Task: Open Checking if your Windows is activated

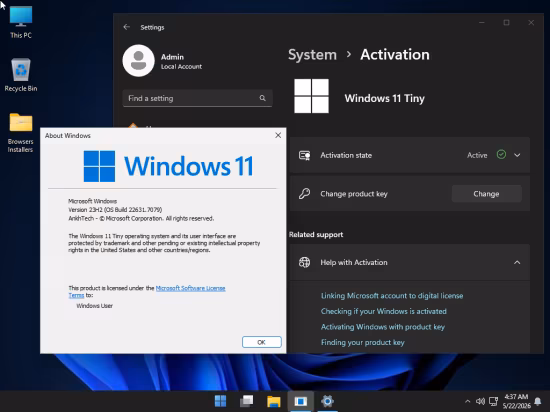Action: (x=384, y=311)
